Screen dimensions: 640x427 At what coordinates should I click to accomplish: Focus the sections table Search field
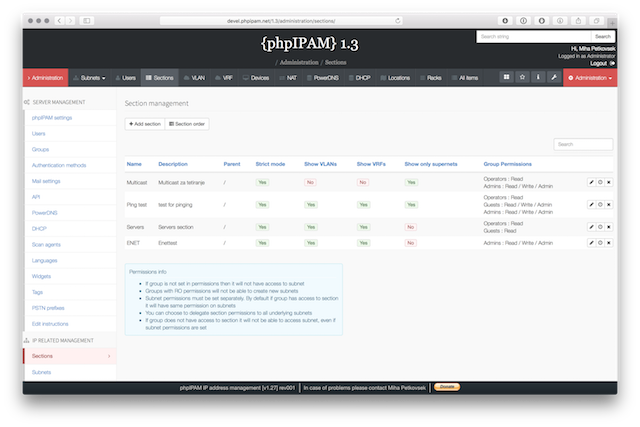point(583,144)
